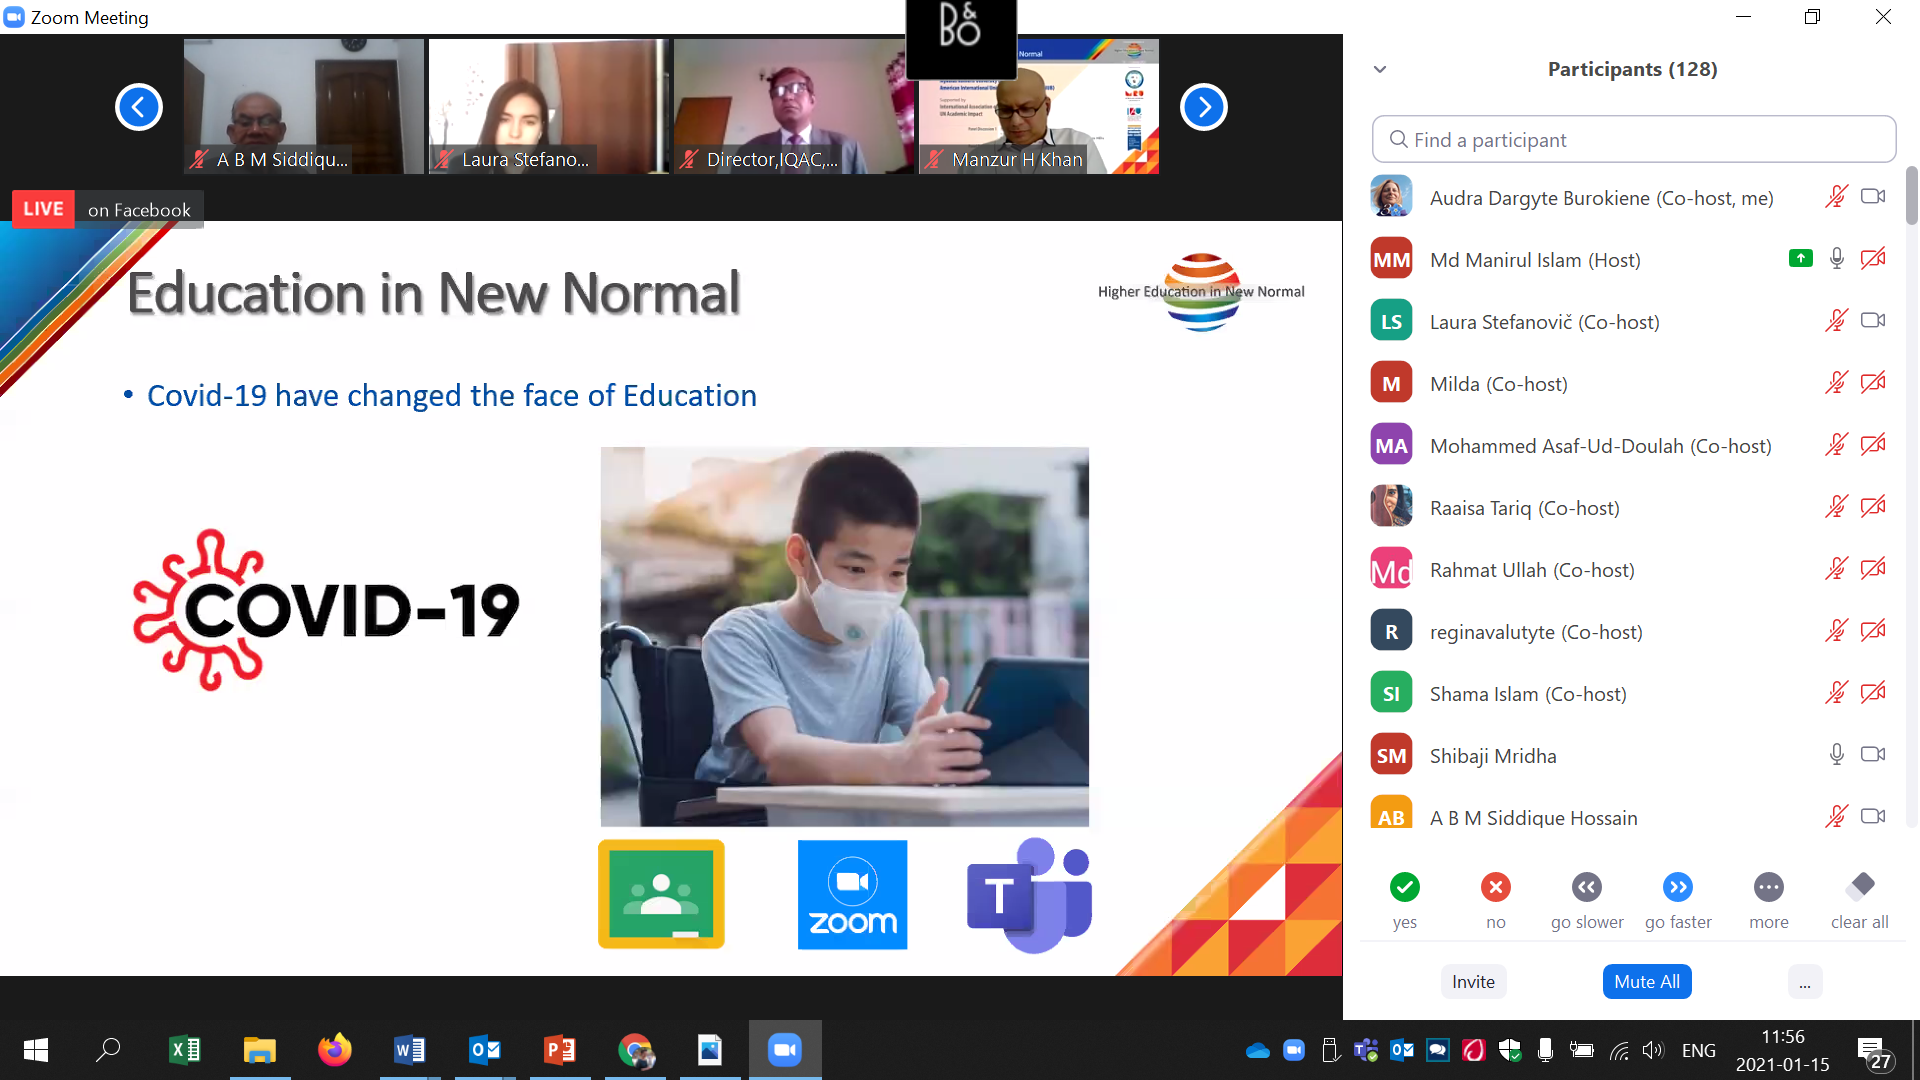Screen dimensions: 1920x1080
Task: Open Outlook from the taskbar
Action: (x=485, y=1050)
